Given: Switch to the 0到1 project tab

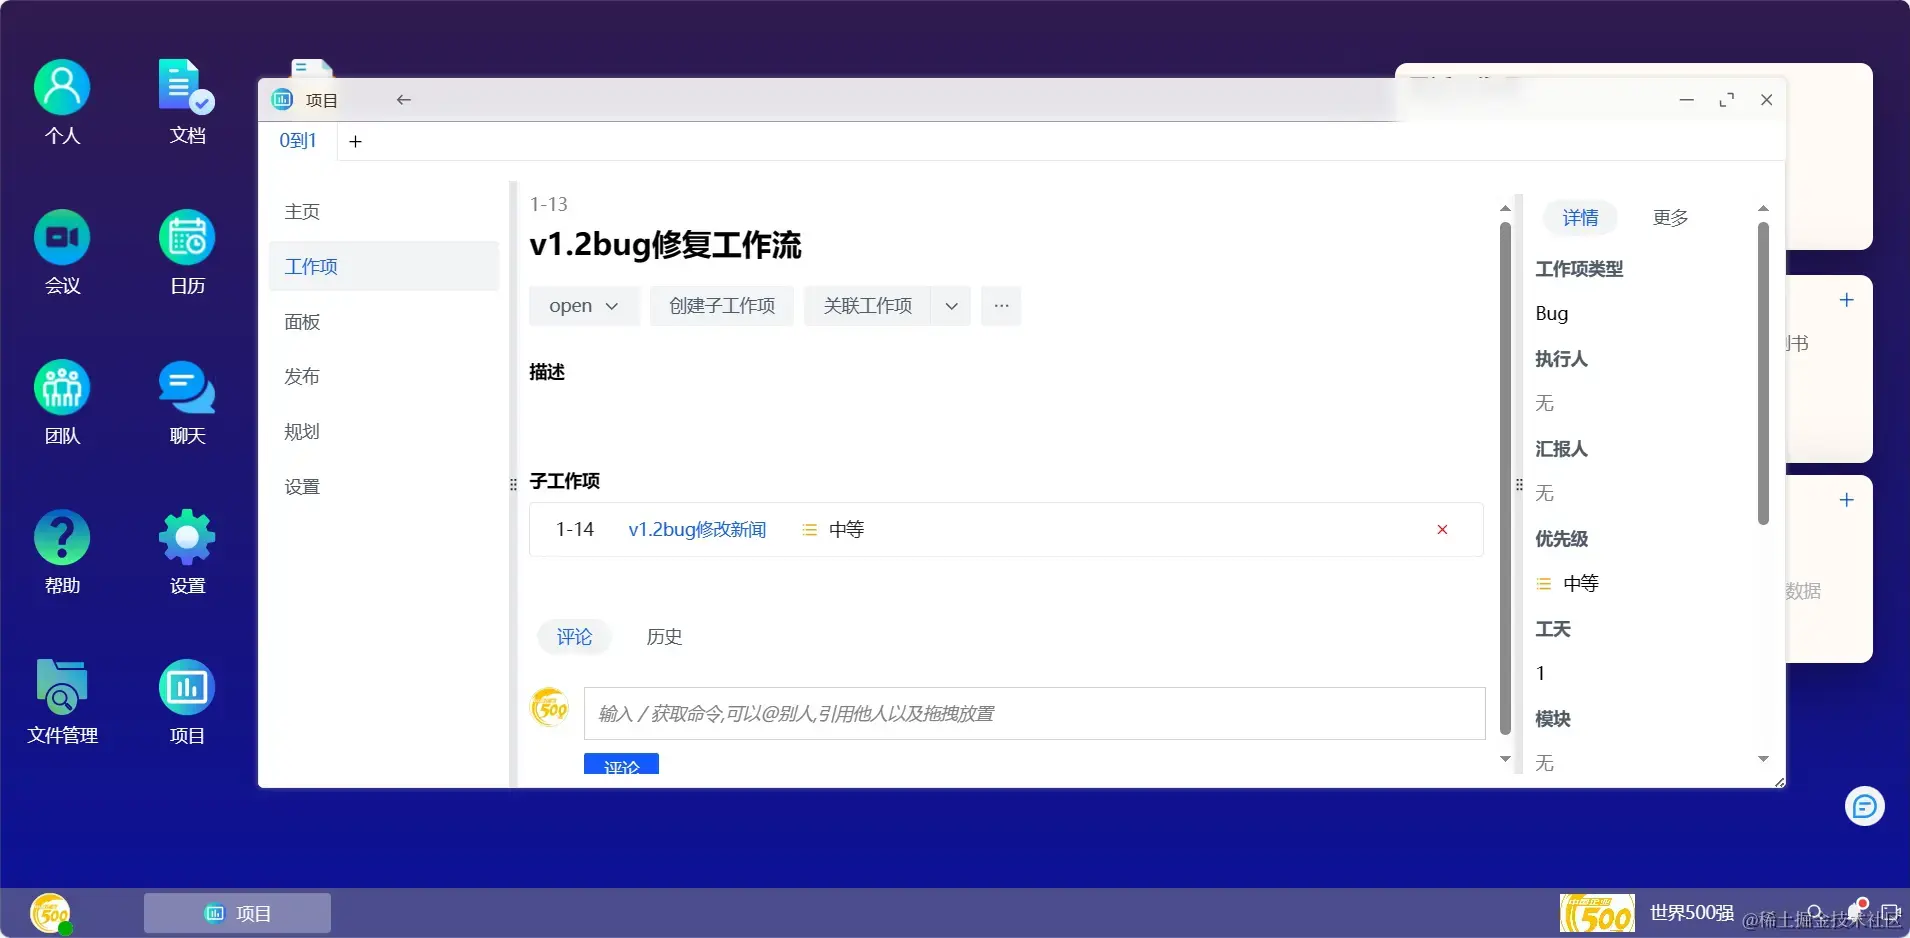Looking at the screenshot, I should [298, 141].
